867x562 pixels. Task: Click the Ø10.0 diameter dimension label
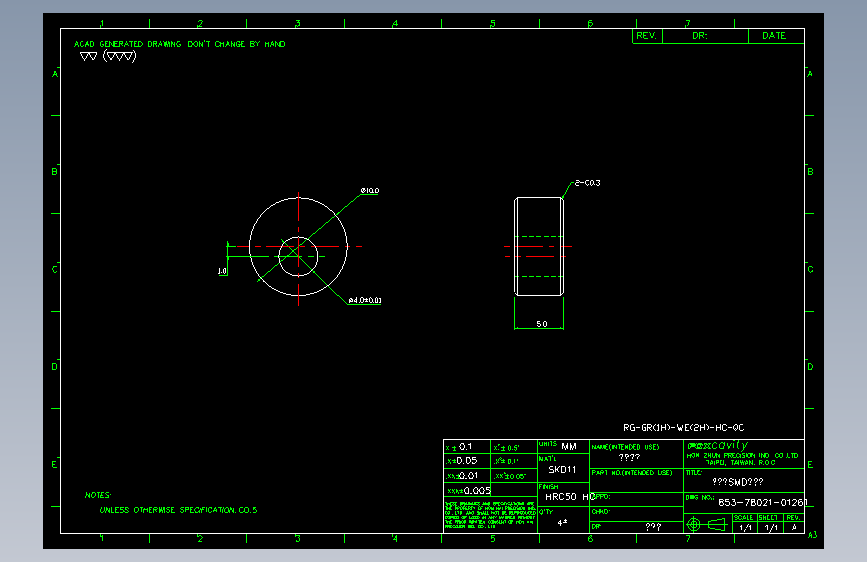tap(370, 191)
